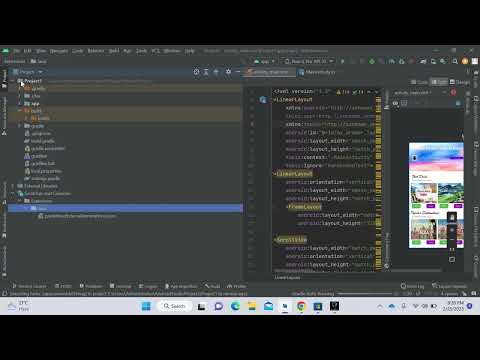This screenshot has height=360, width=480.
Task: Click the Expand All icon in Project panel
Action: click(206, 72)
